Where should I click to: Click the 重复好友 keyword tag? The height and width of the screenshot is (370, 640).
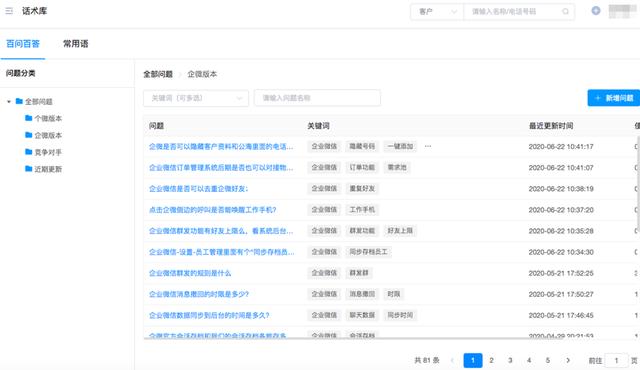coord(362,188)
